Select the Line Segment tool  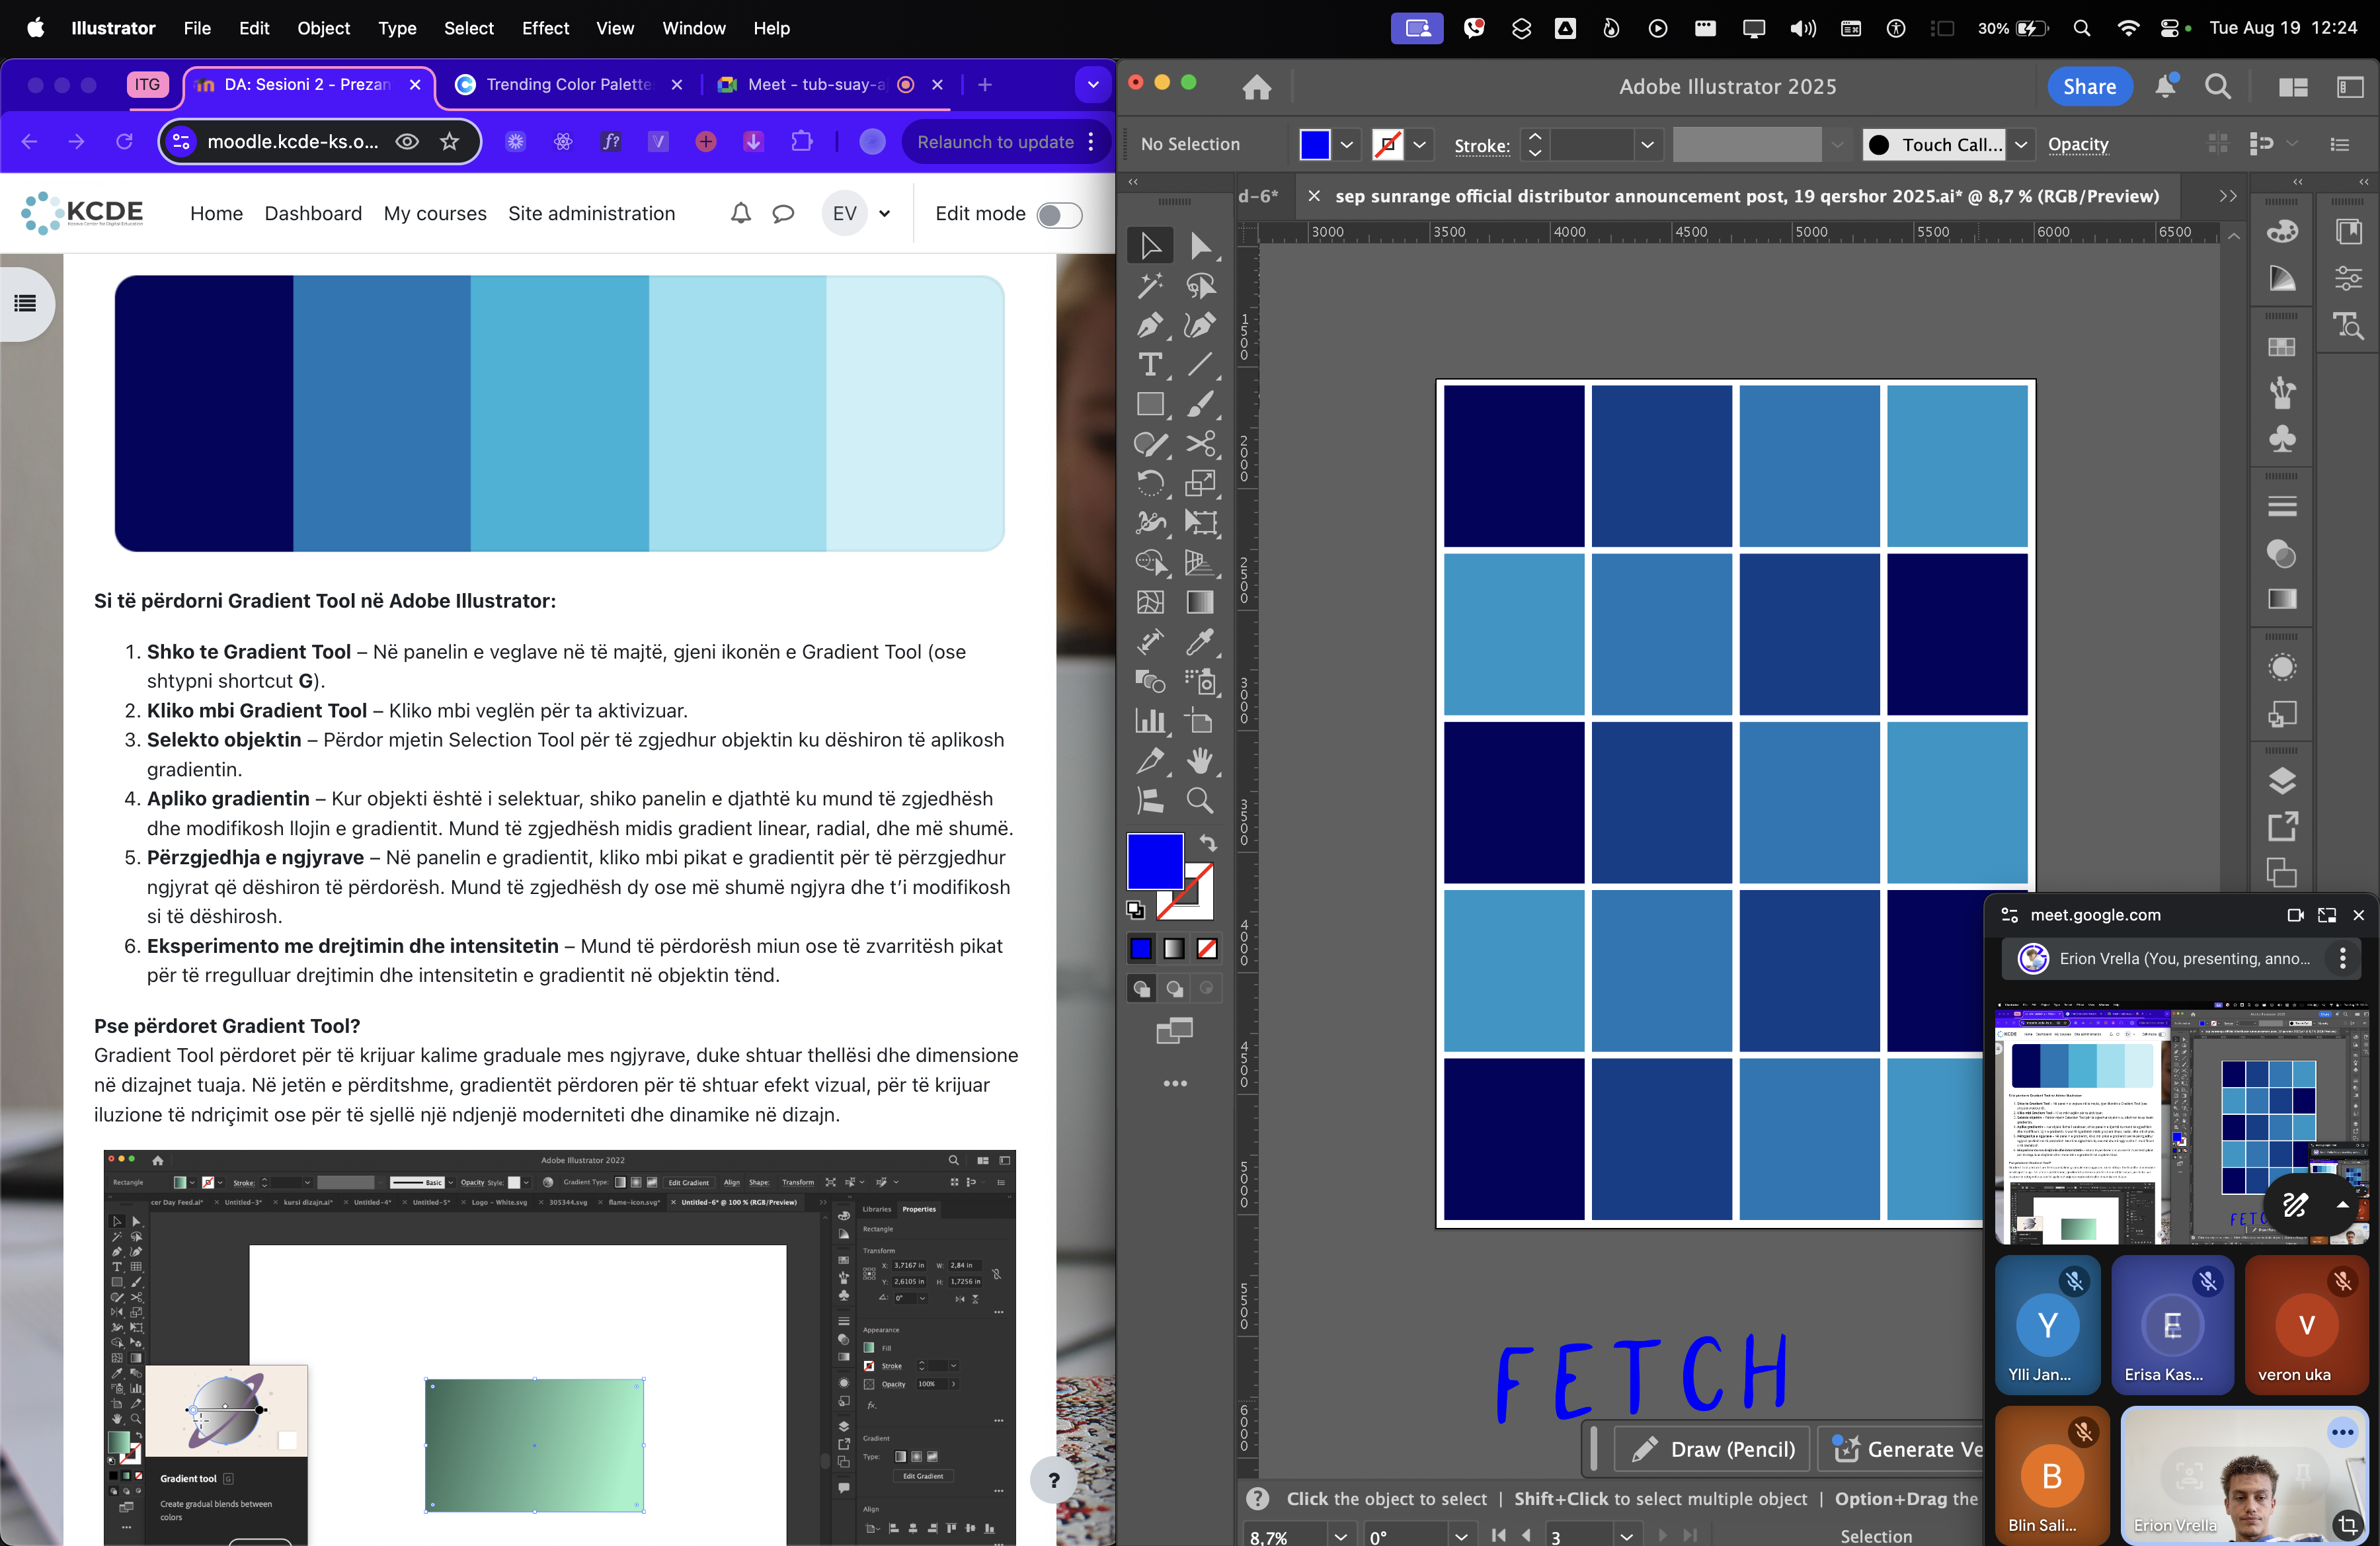tap(1200, 365)
